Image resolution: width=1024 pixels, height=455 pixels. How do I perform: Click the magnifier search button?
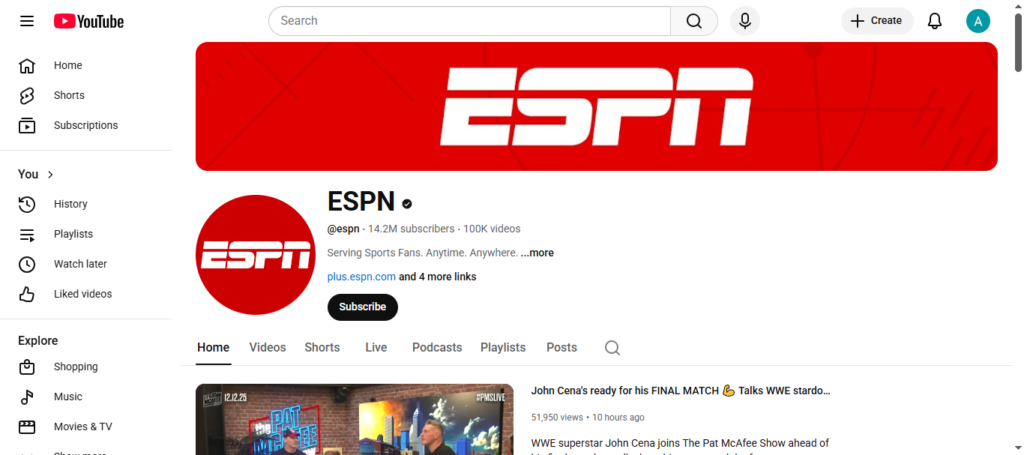click(694, 21)
